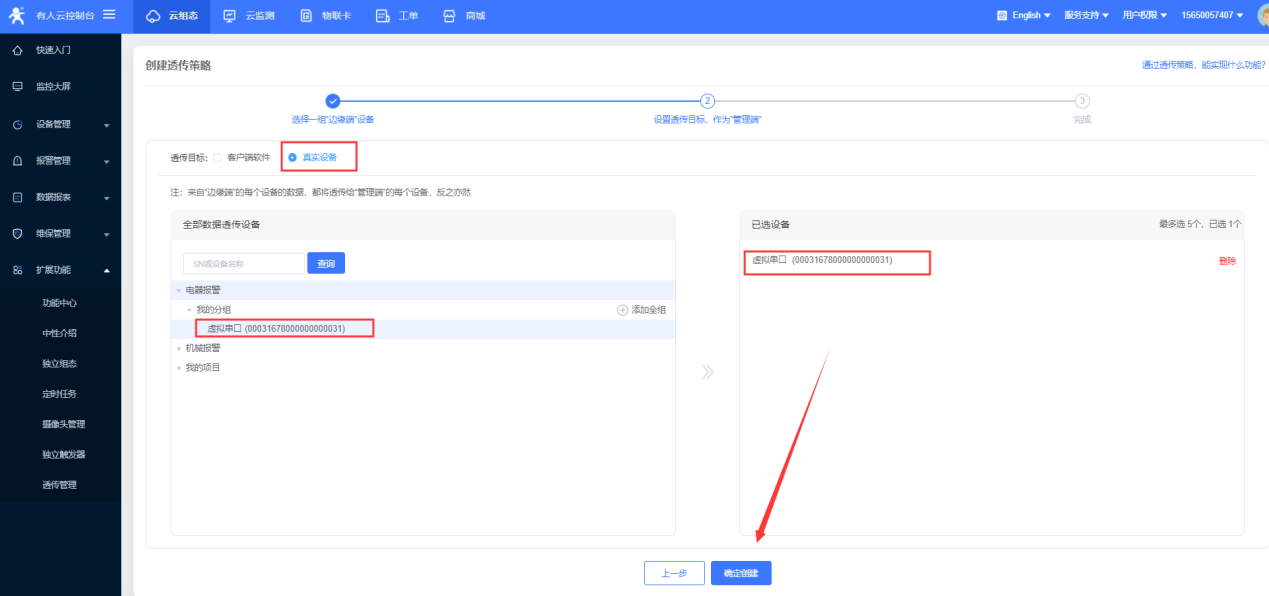Viewport: 1269px width, 596px height.
Task: Select the 真实设备 radio button
Action: pyautogui.click(x=292, y=157)
